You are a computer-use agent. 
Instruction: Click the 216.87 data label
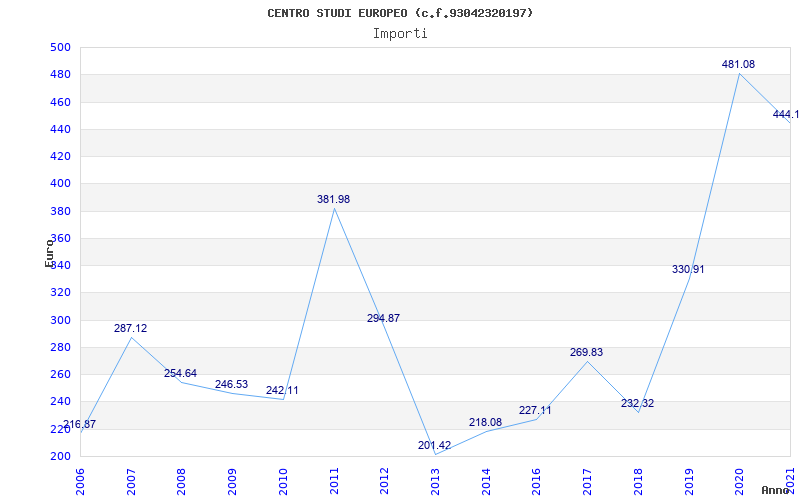click(x=80, y=424)
